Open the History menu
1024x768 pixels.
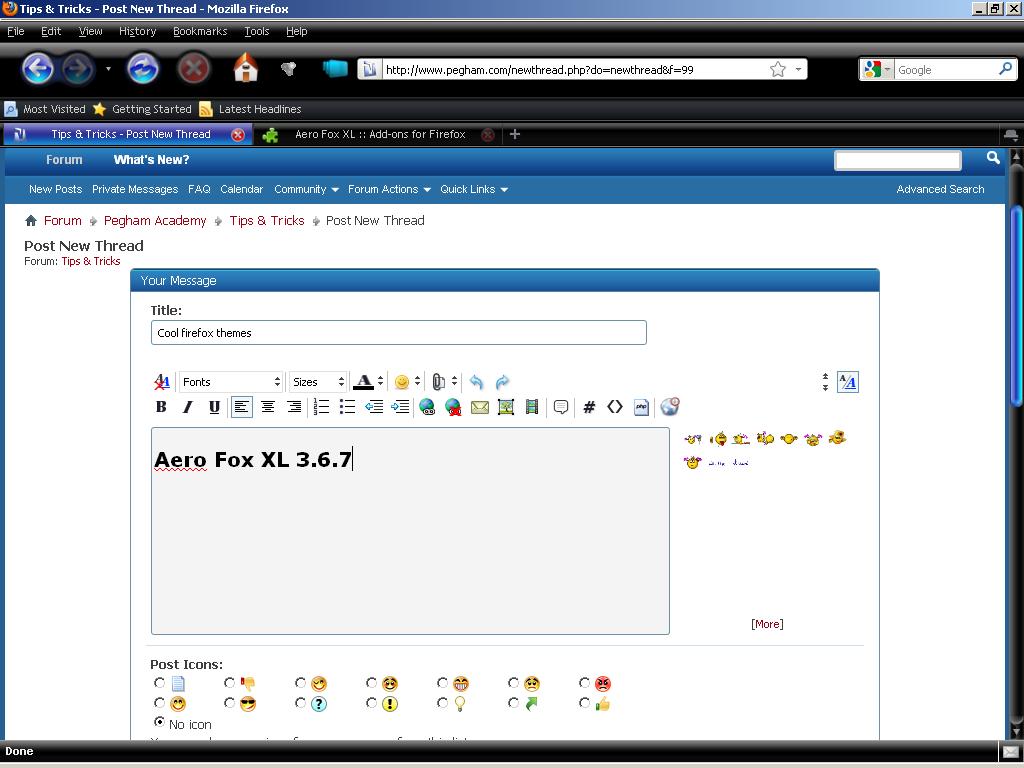[x=137, y=31]
